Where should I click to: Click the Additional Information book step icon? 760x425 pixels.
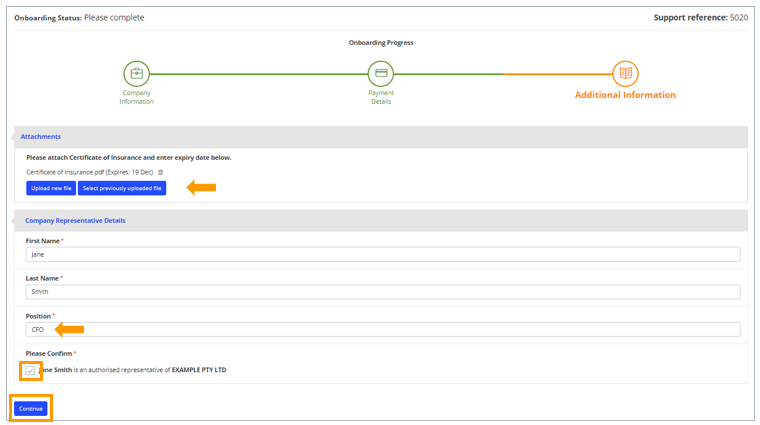(625, 73)
